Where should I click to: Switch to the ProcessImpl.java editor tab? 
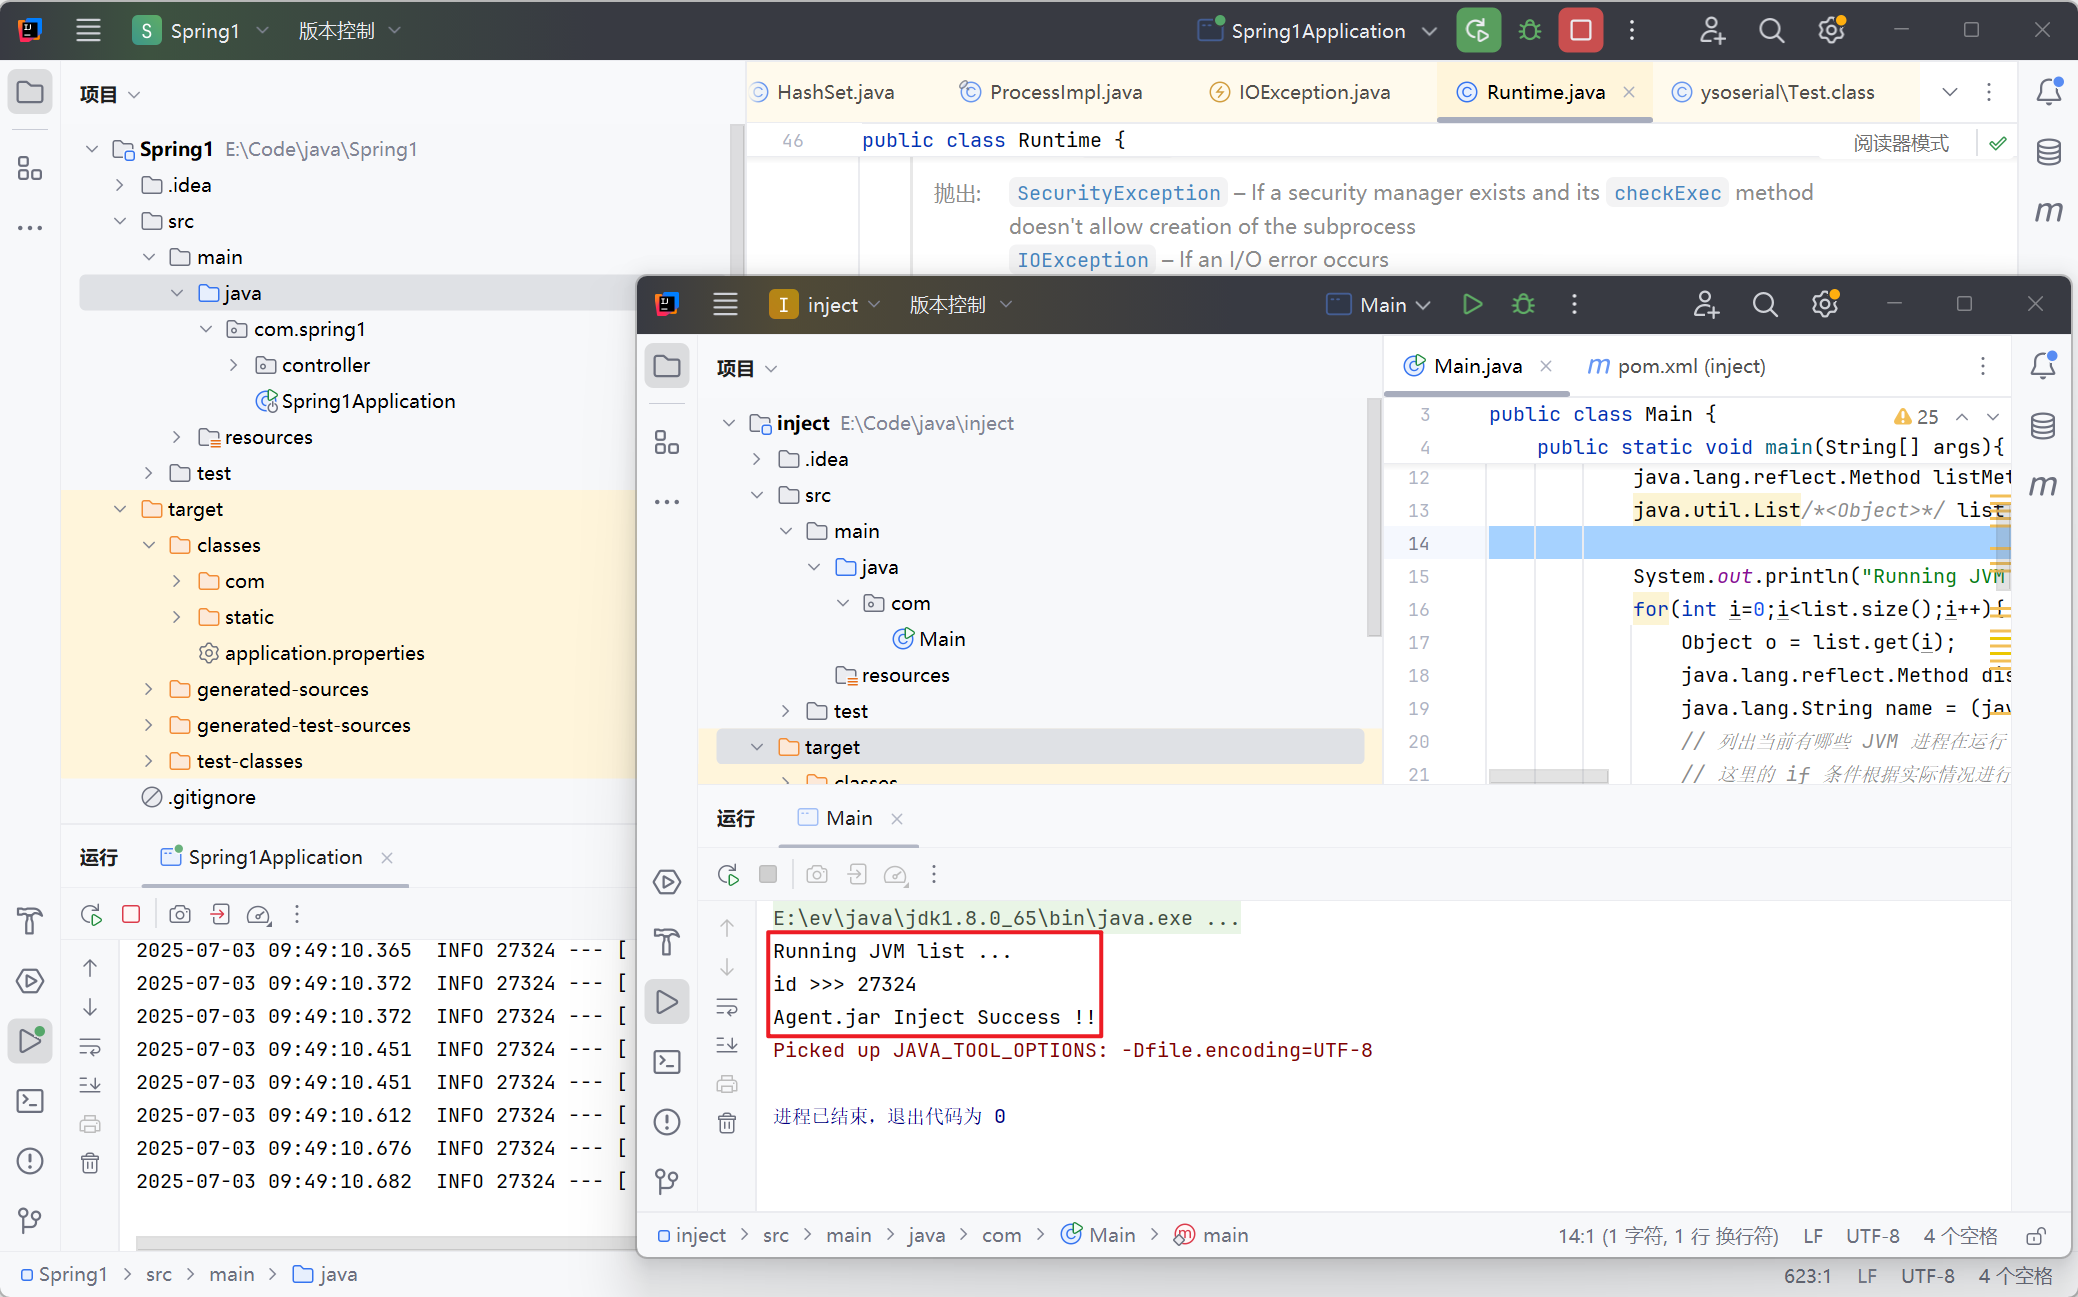[1051, 92]
